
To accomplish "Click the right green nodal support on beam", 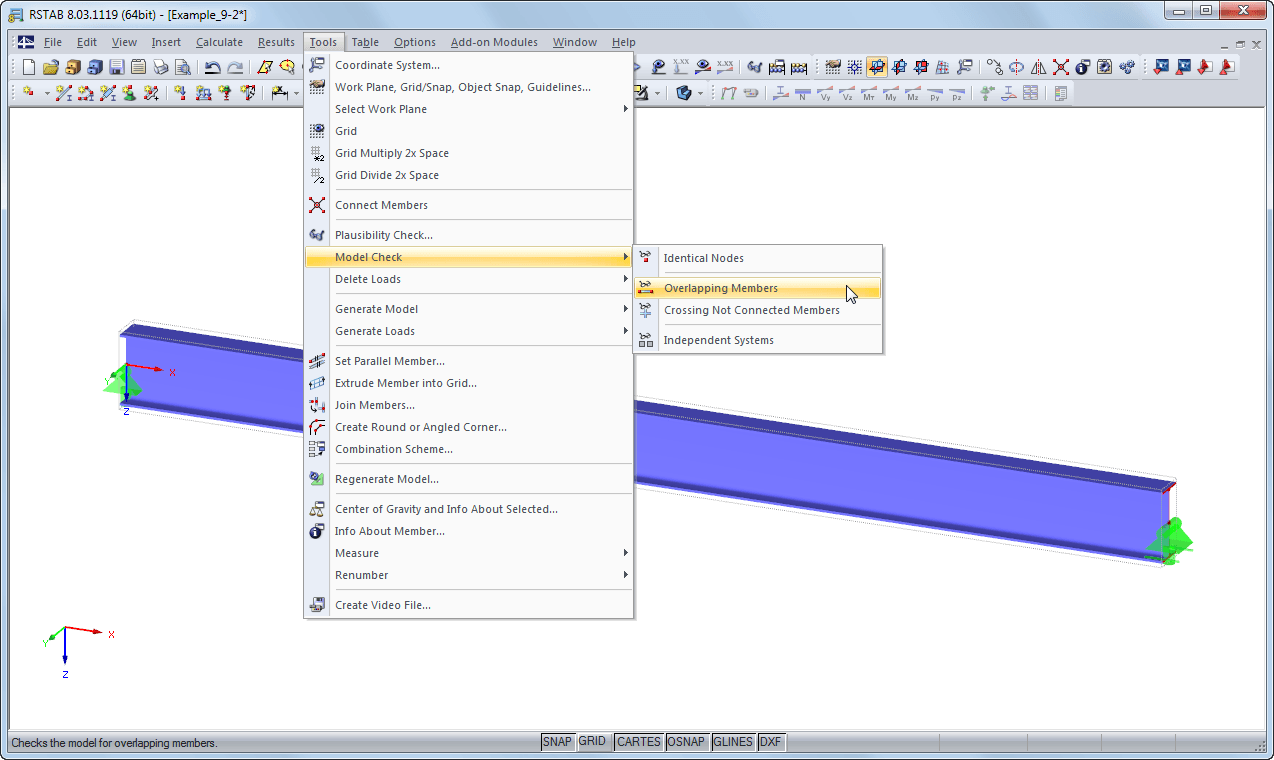I will (x=1170, y=540).
